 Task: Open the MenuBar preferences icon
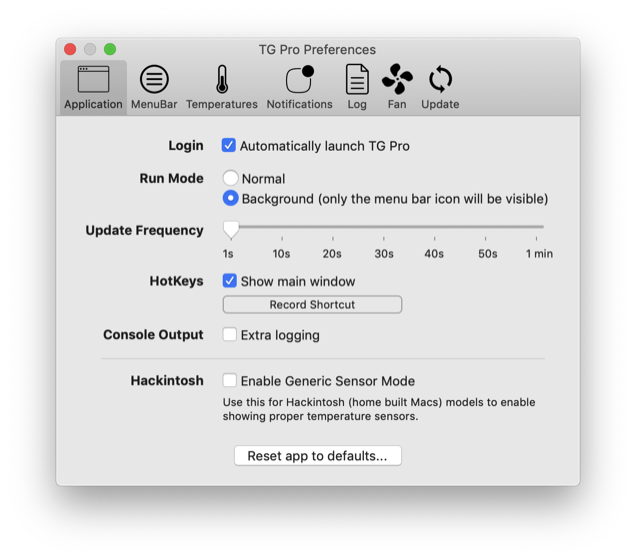point(154,79)
